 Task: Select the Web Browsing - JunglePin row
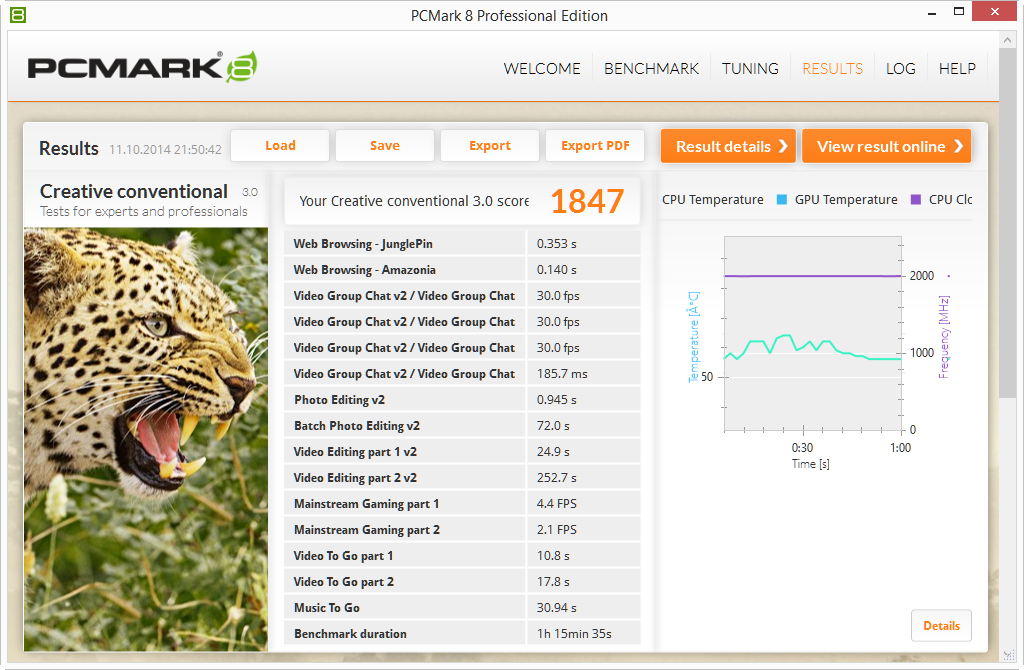click(x=462, y=244)
